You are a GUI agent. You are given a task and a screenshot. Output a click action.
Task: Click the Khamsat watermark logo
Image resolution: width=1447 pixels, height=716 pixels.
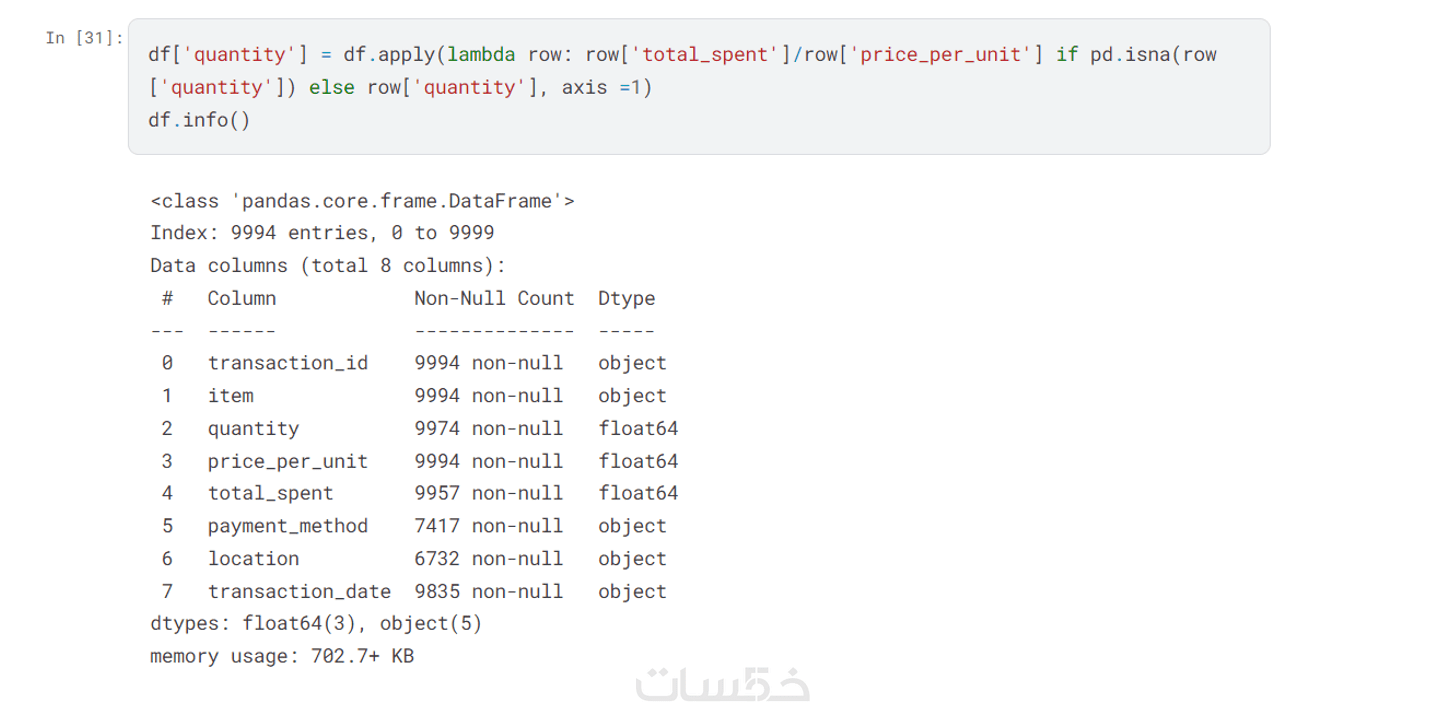724,682
